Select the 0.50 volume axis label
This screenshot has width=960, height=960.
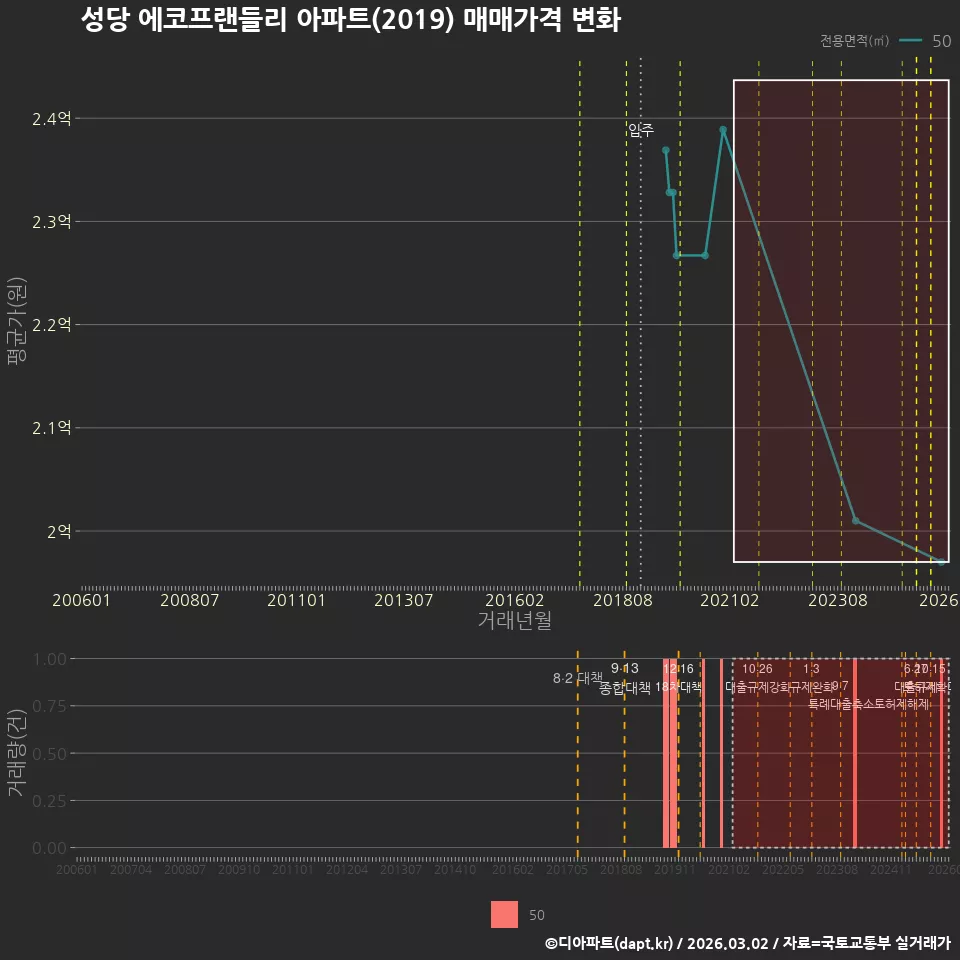(50, 754)
